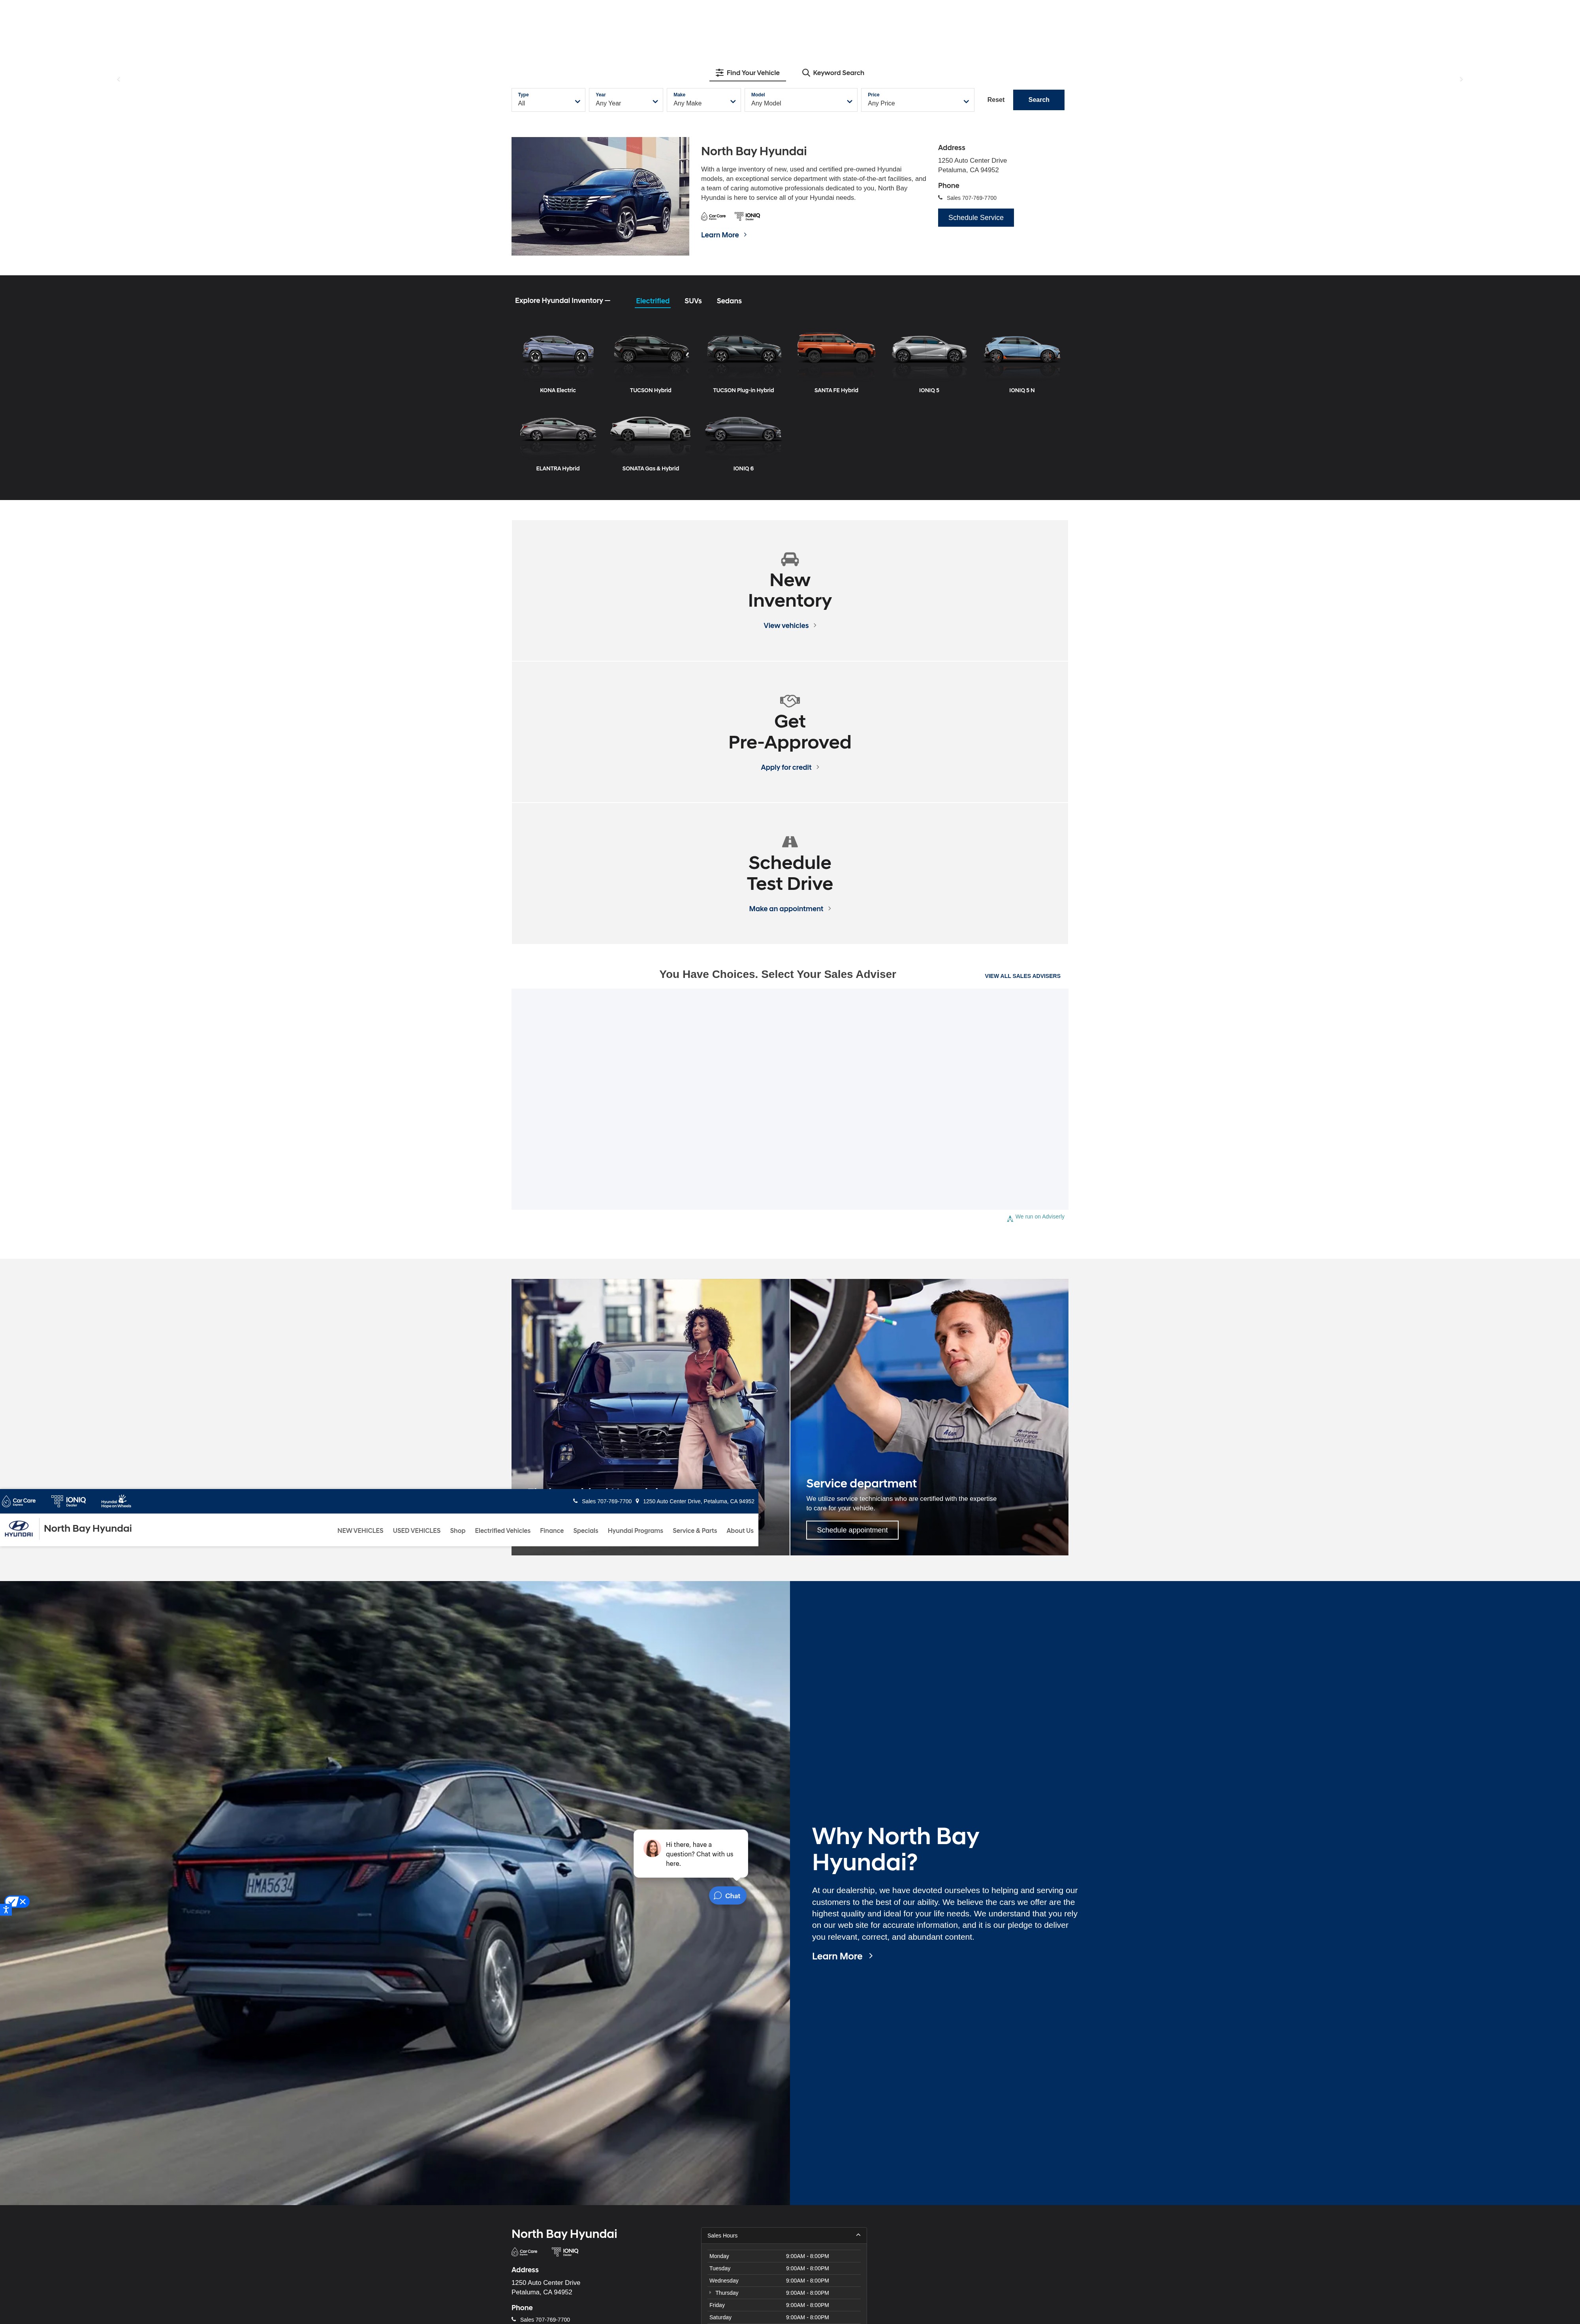
Task: Select the Electrified inventory tab
Action: [x=652, y=301]
